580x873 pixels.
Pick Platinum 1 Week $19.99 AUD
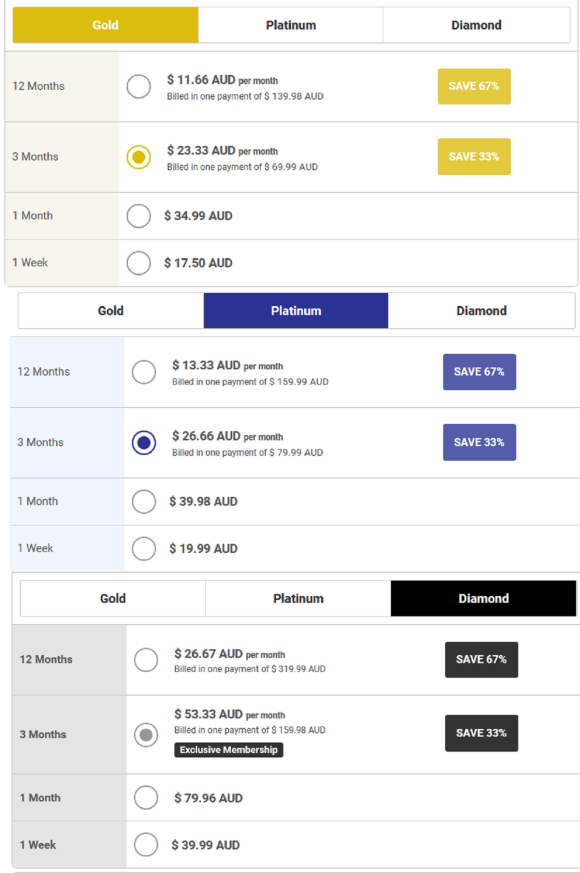144,548
